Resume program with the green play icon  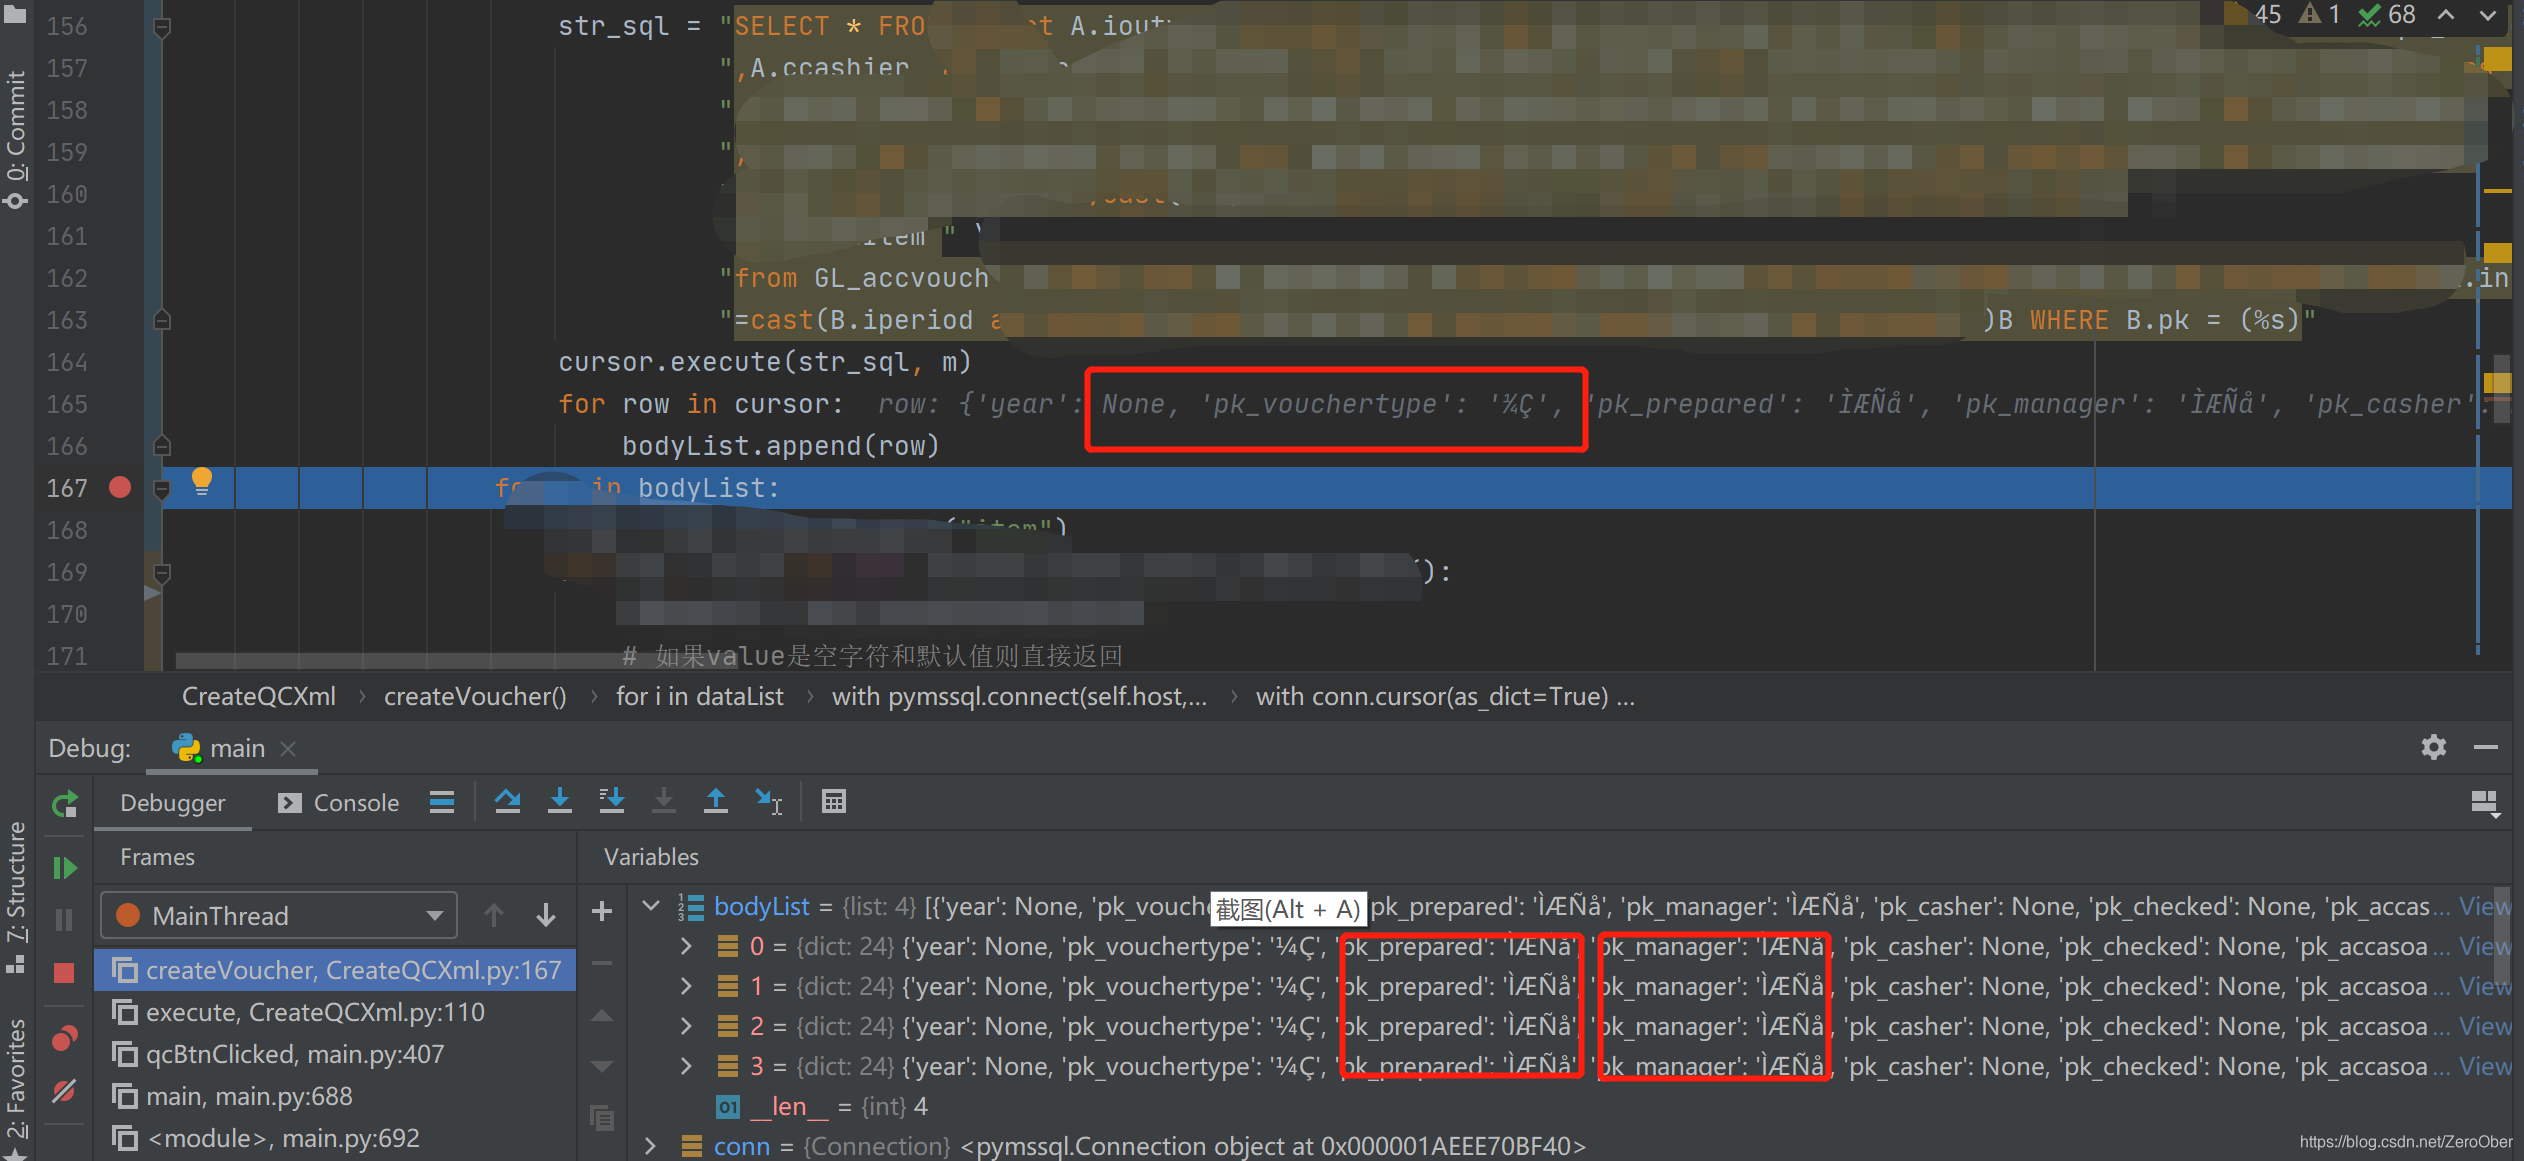[65, 868]
